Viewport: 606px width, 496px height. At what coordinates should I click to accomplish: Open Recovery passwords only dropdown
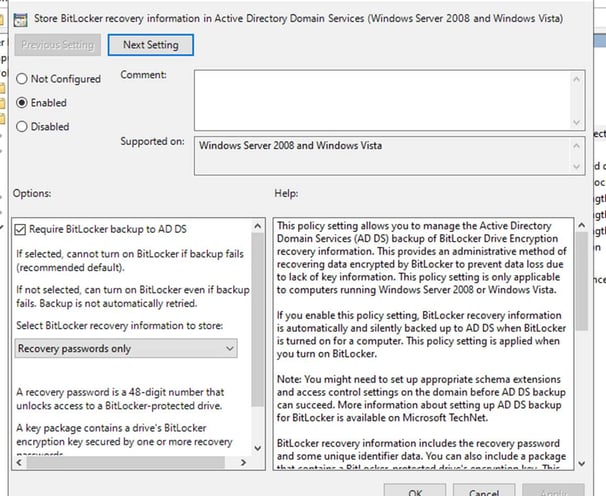(x=126, y=349)
